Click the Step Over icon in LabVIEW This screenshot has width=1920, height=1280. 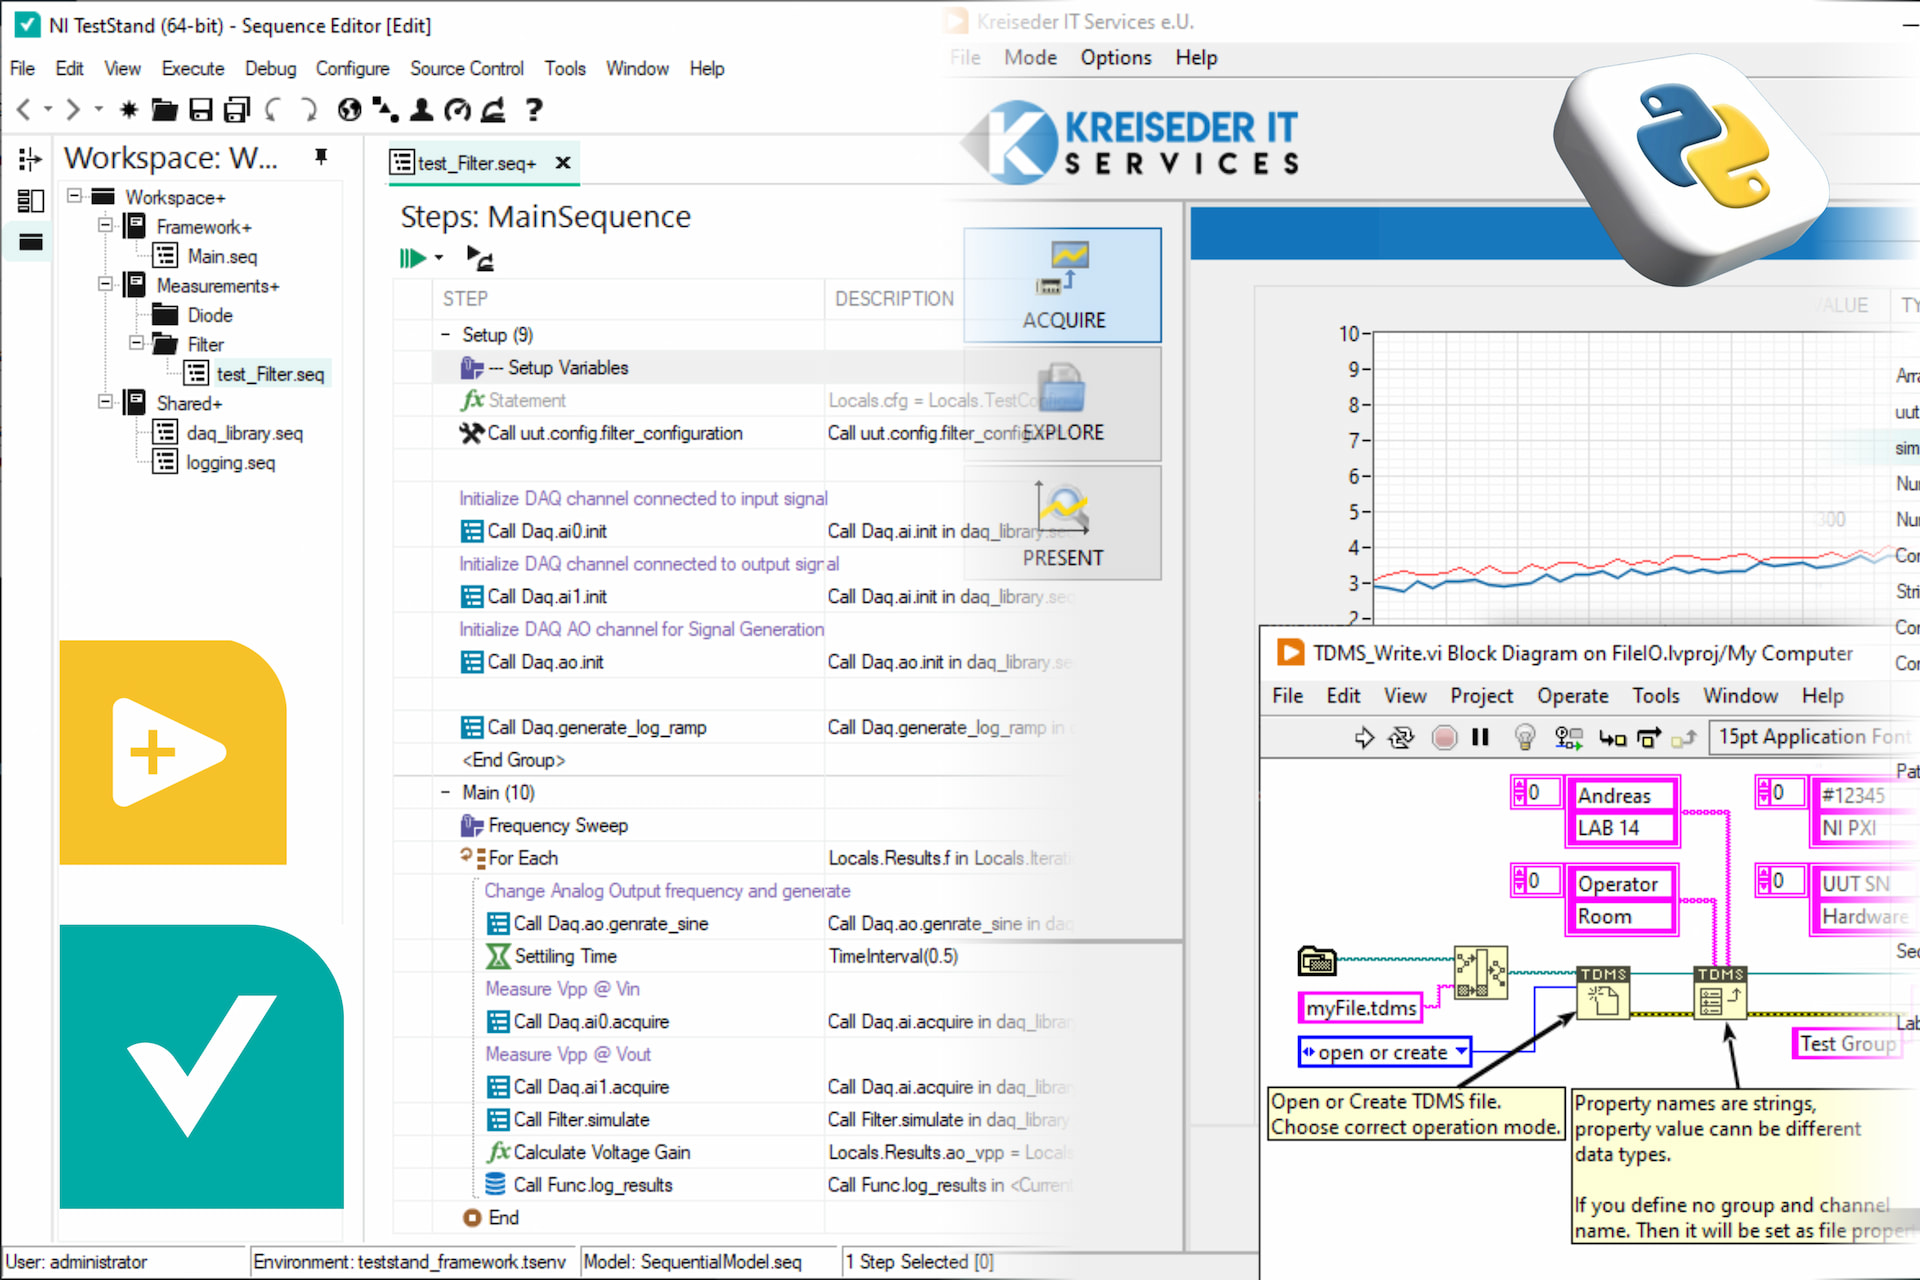[1648, 738]
